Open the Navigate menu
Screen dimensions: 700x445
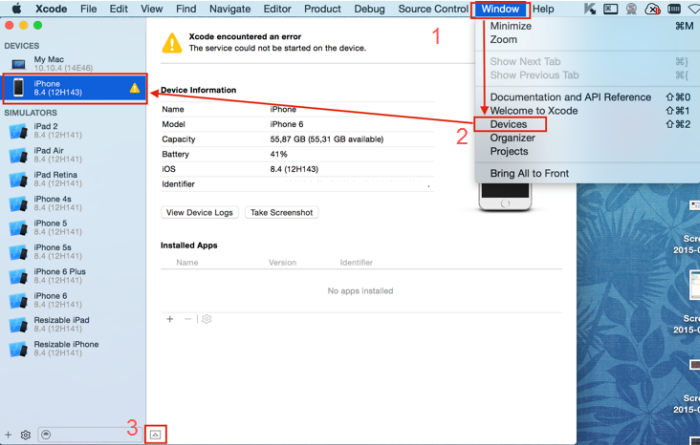230,9
